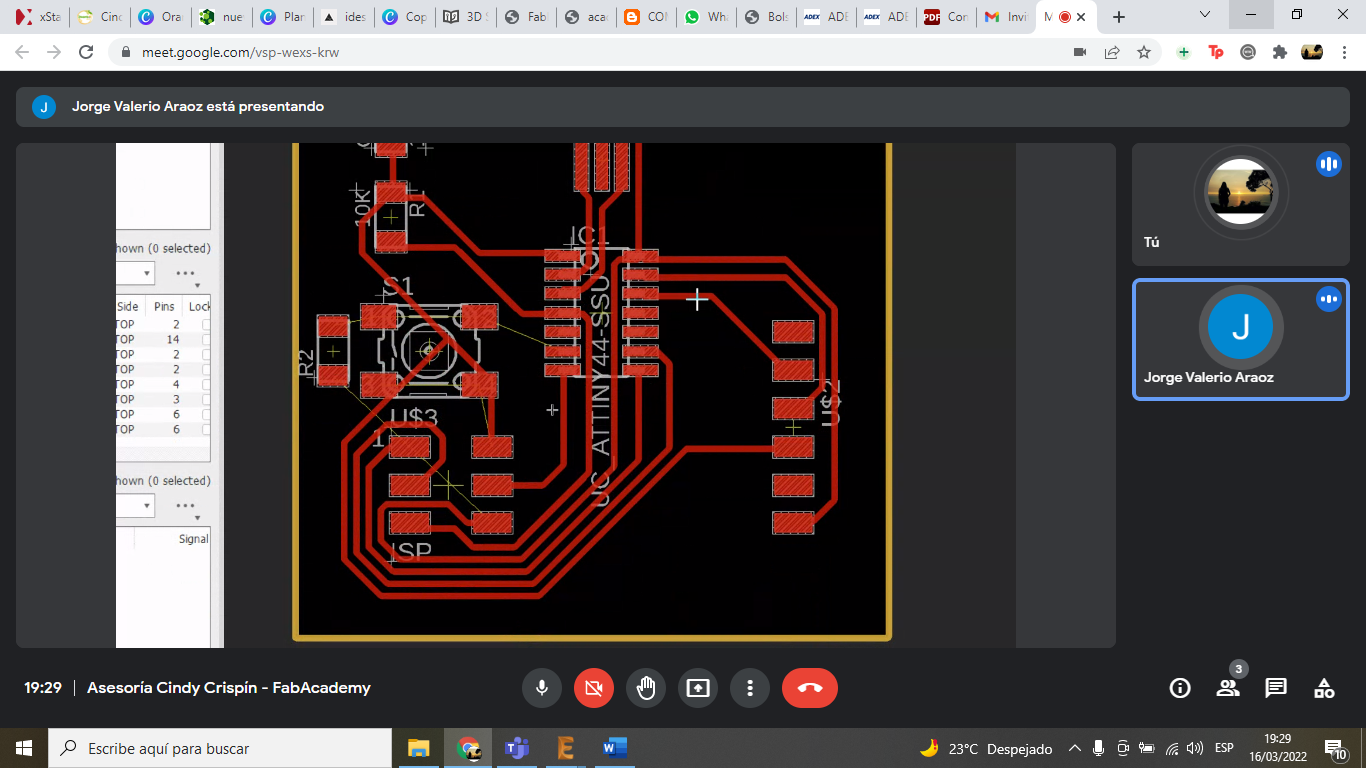This screenshot has width=1366, height=768.
Task: Mute the microphone in the call
Action: point(542,688)
